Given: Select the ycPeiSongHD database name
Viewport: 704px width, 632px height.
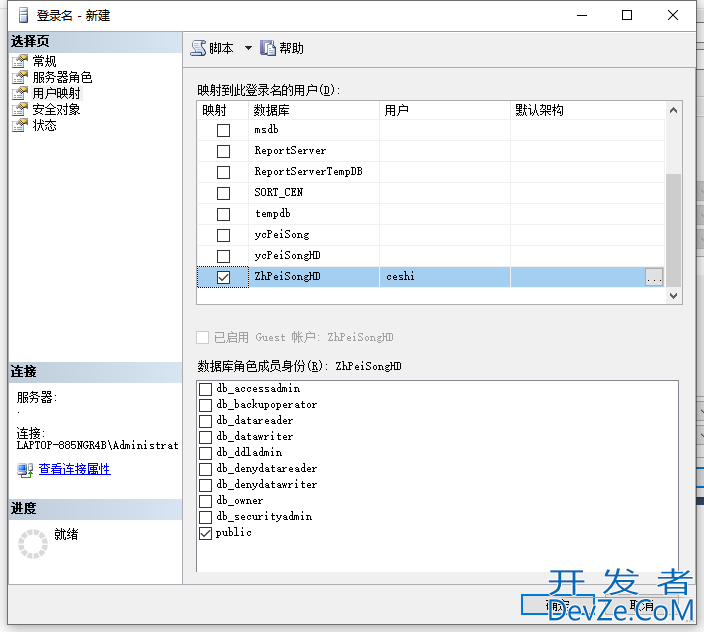Looking at the screenshot, I should pos(287,255).
